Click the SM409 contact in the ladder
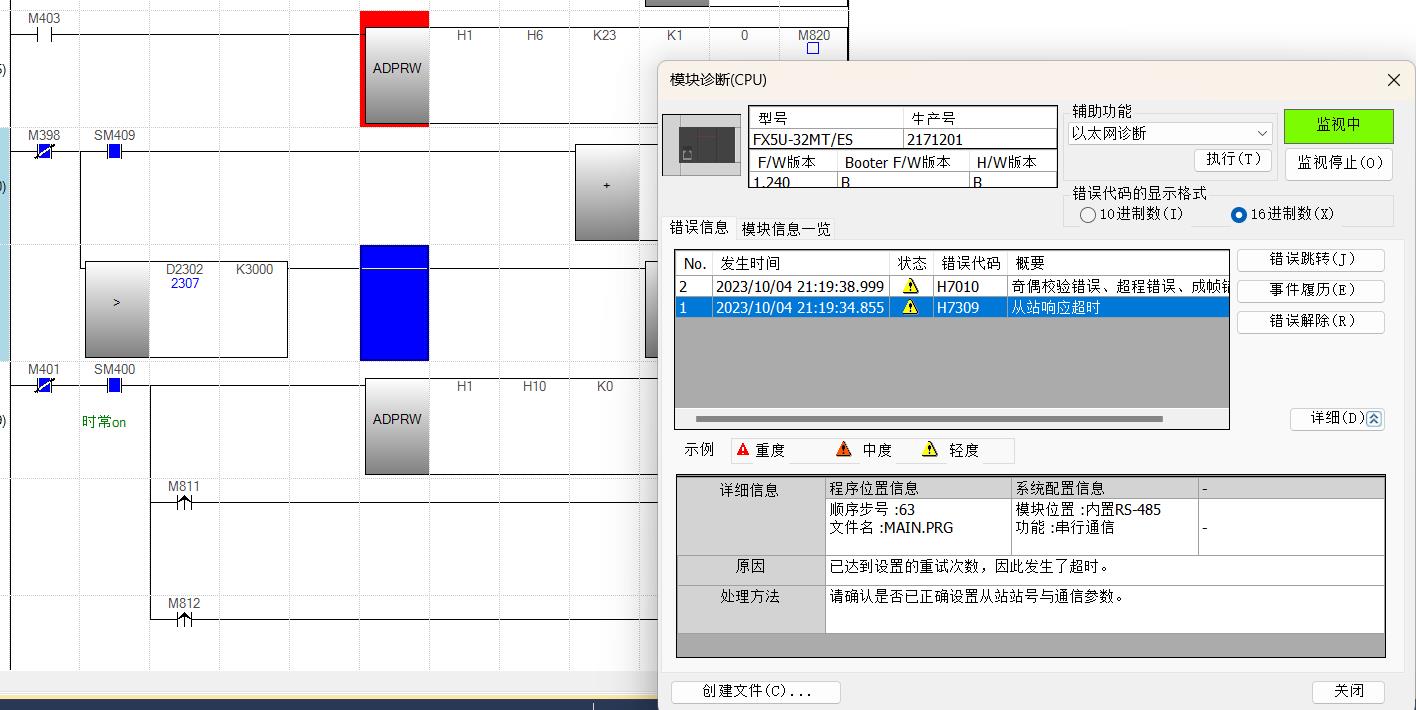Screen dimensions: 1416x710 click(x=114, y=151)
